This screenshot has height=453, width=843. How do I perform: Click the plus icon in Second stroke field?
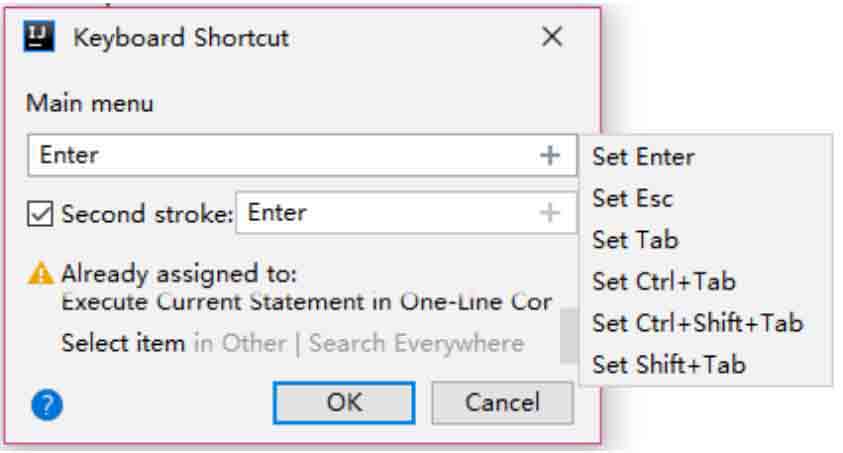pos(550,213)
